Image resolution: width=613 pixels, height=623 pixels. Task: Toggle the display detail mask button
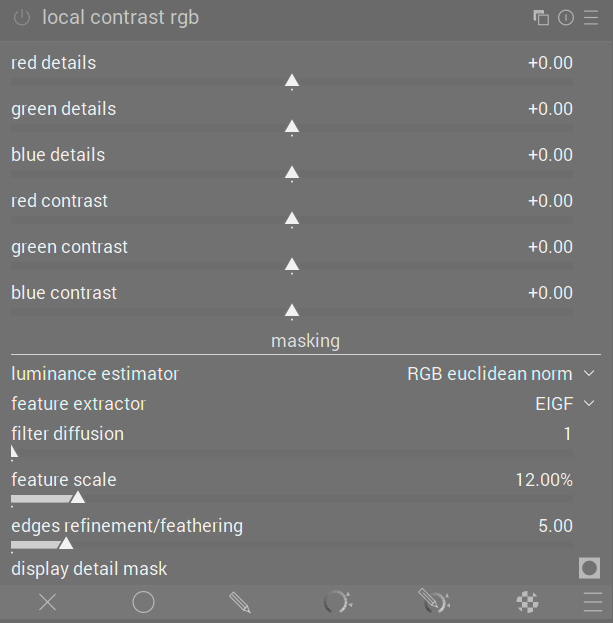click(x=589, y=568)
